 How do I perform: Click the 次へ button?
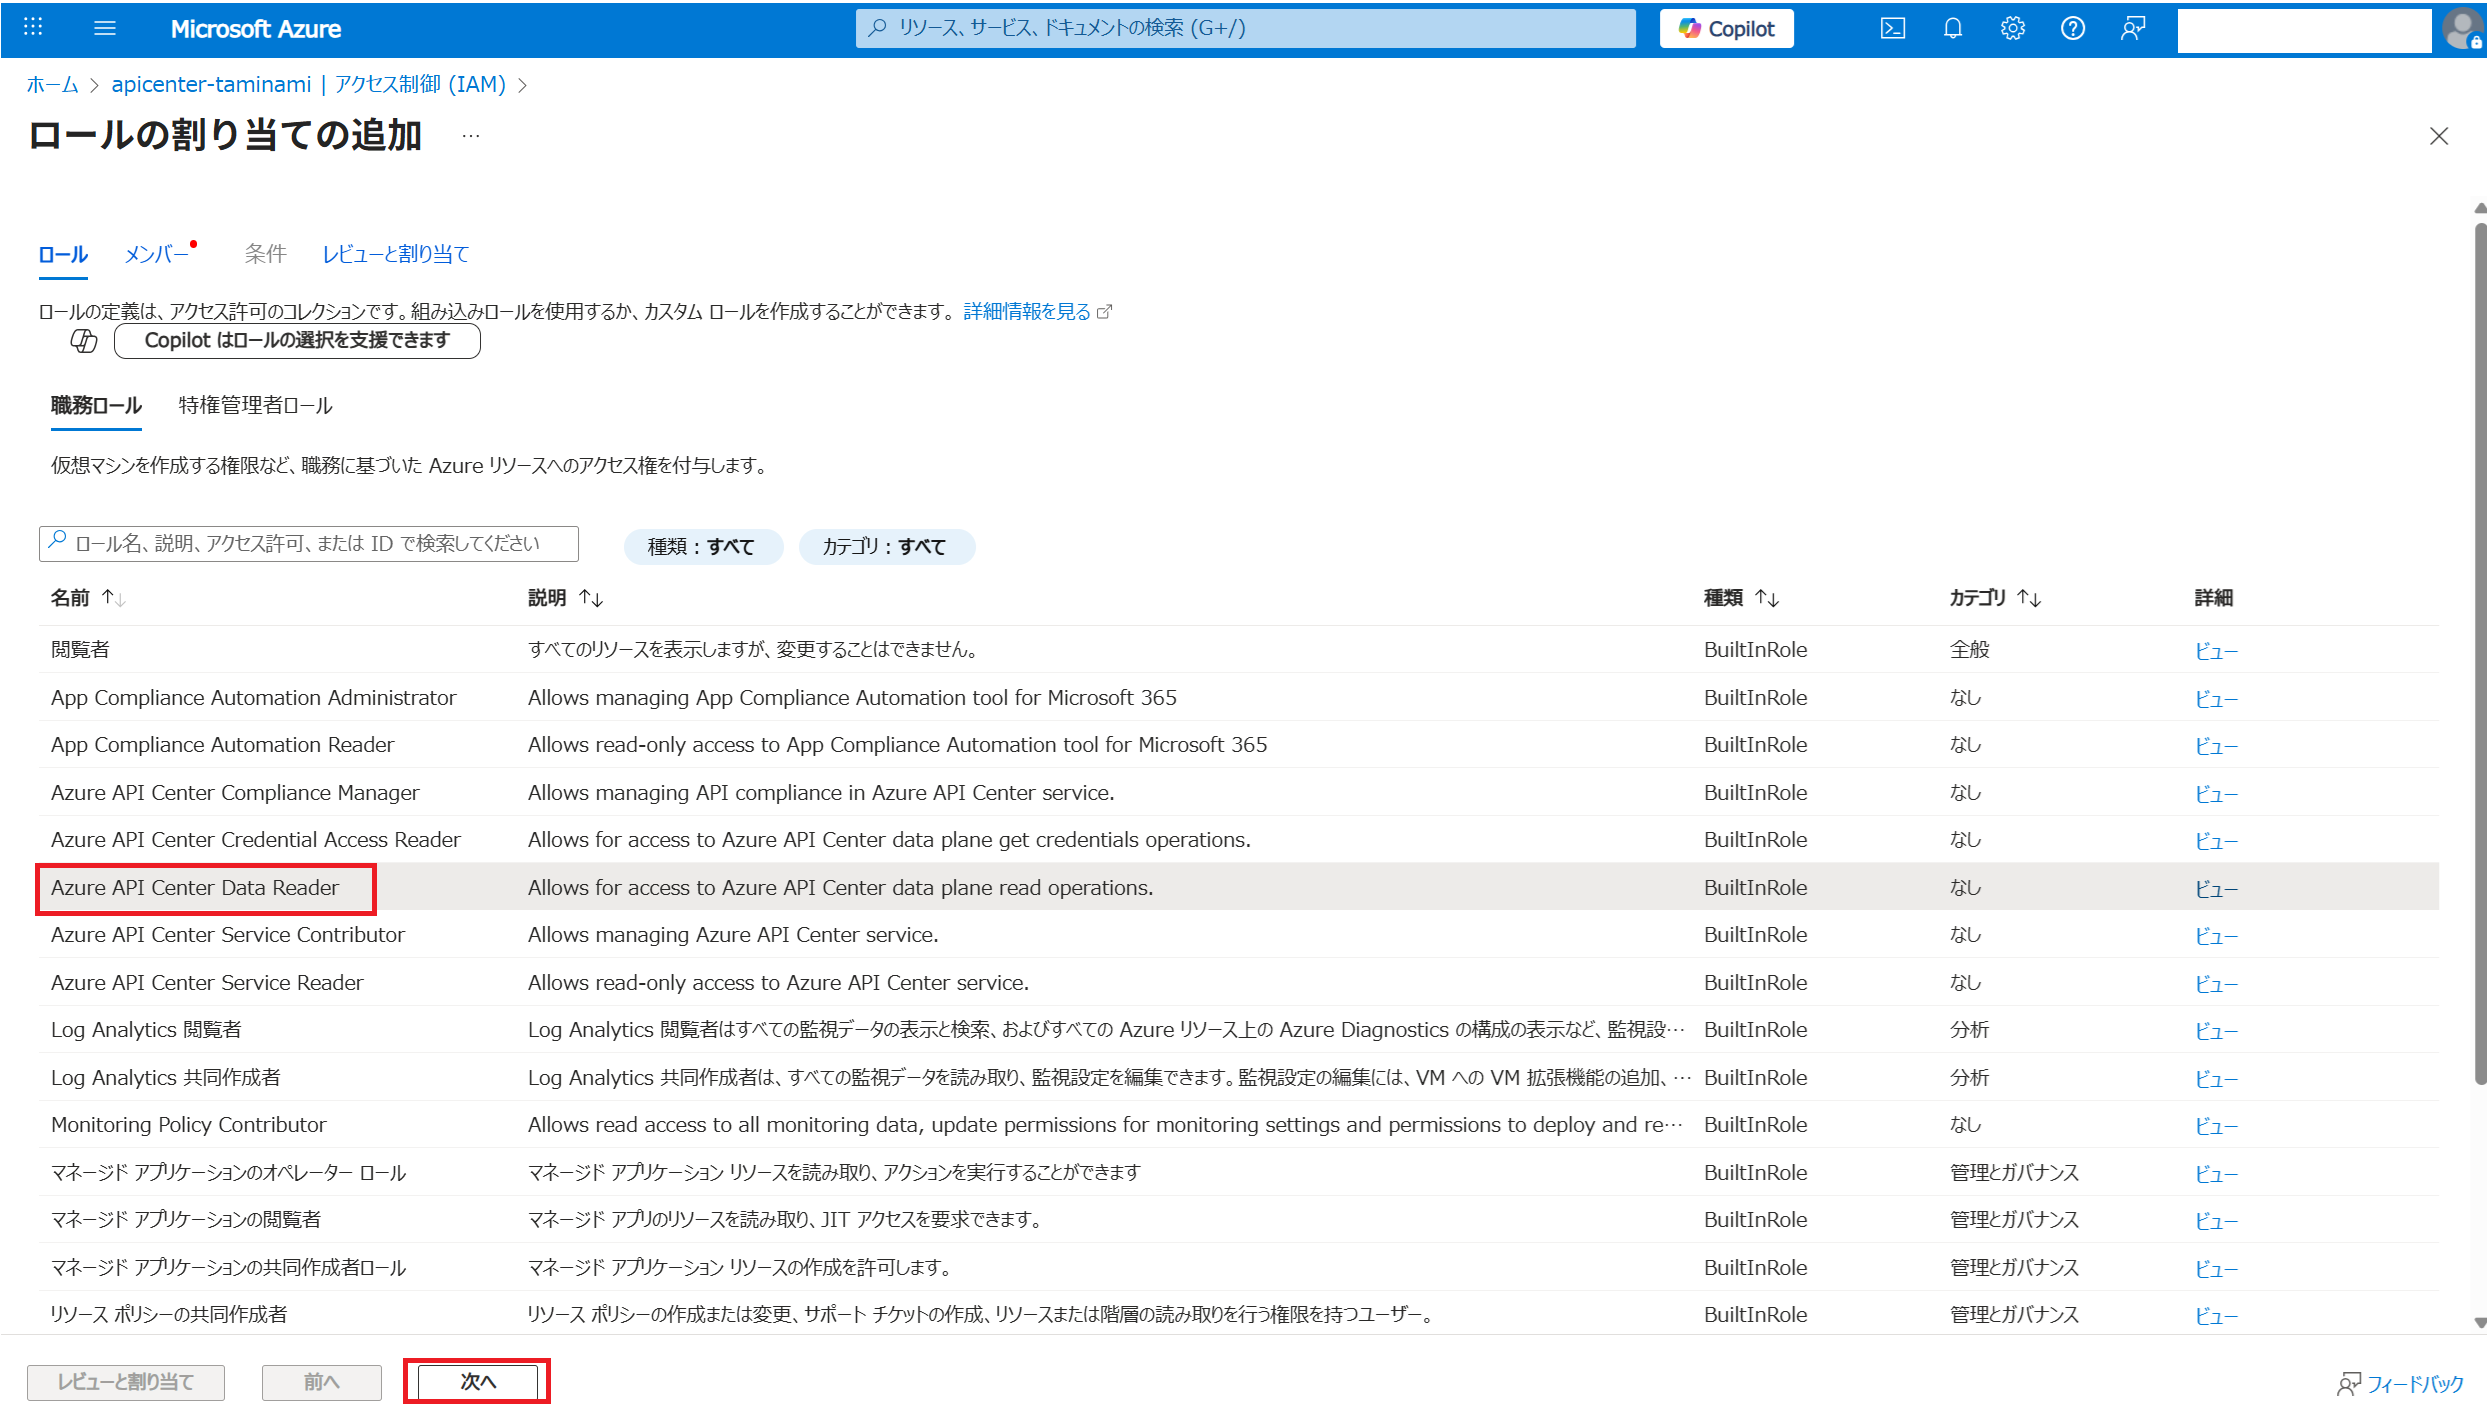477,1381
